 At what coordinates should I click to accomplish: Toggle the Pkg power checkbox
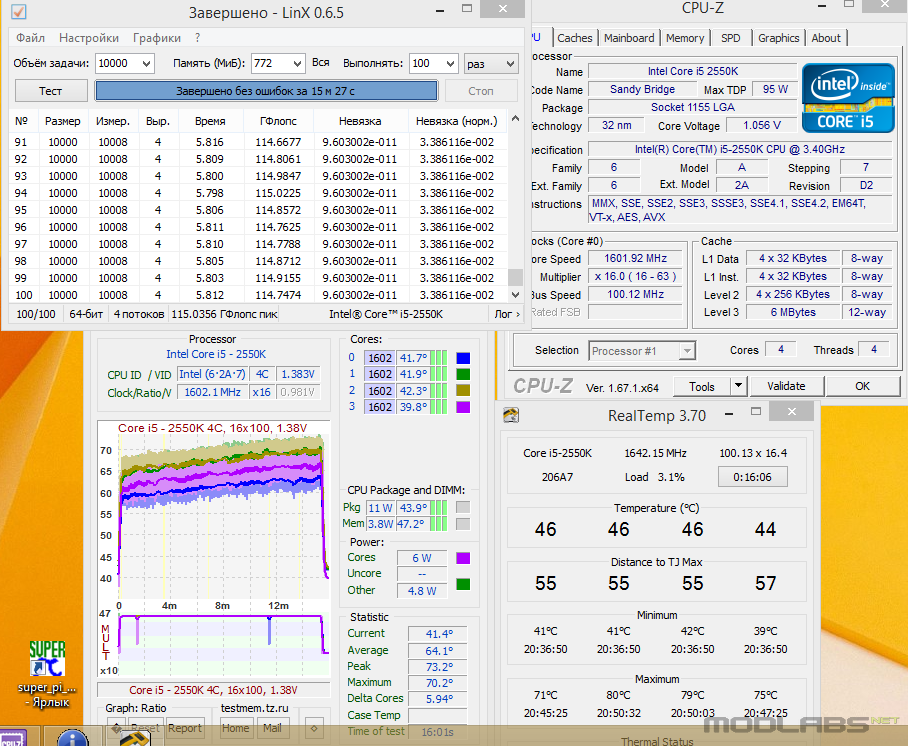pos(463,507)
